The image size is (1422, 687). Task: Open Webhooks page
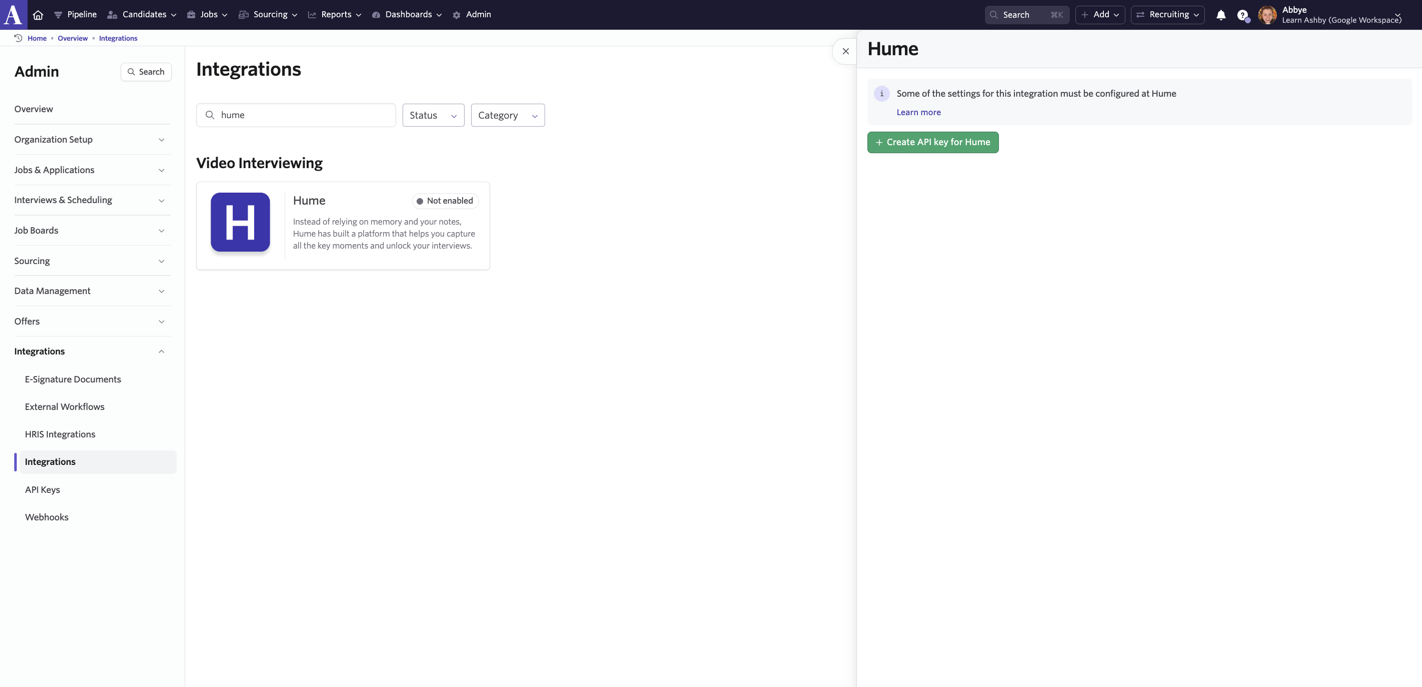(x=47, y=517)
